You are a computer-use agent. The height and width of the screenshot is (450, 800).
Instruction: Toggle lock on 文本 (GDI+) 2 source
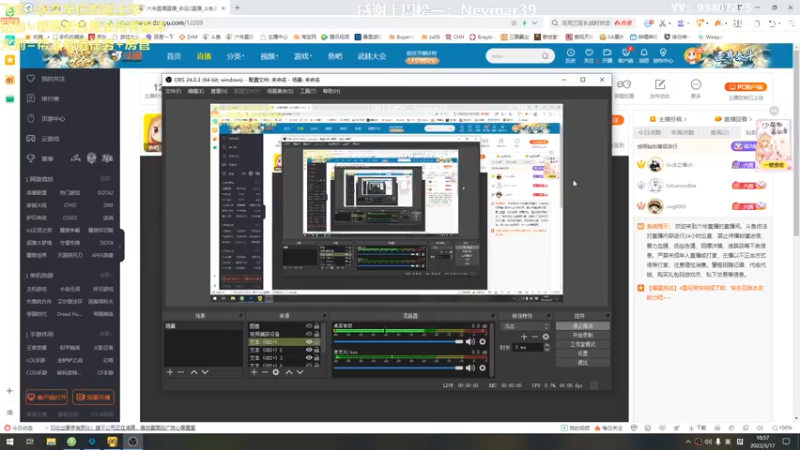tap(317, 350)
